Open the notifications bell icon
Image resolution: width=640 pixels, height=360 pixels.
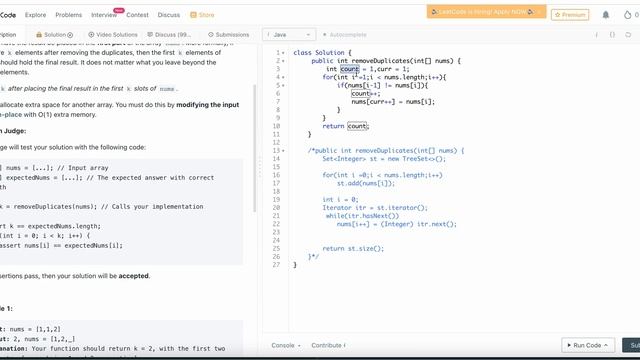606,15
